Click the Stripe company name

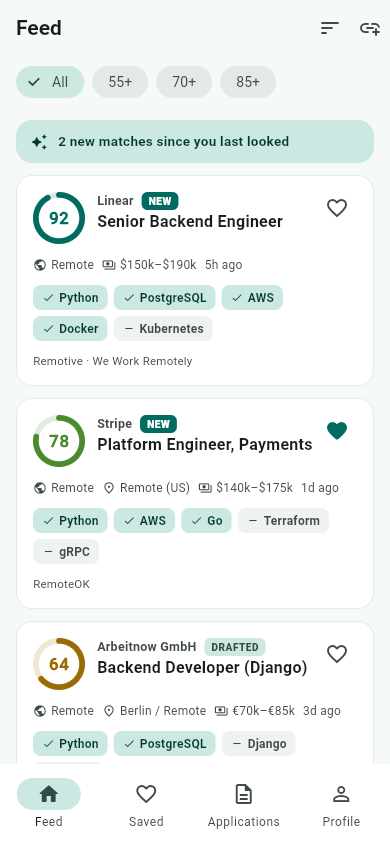pyautogui.click(x=115, y=424)
